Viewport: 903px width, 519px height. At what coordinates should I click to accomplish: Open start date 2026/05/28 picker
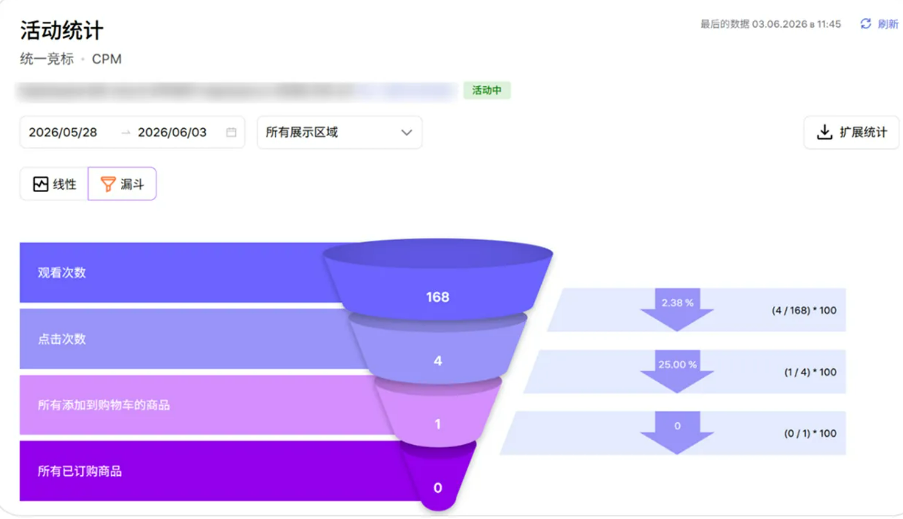(63, 132)
